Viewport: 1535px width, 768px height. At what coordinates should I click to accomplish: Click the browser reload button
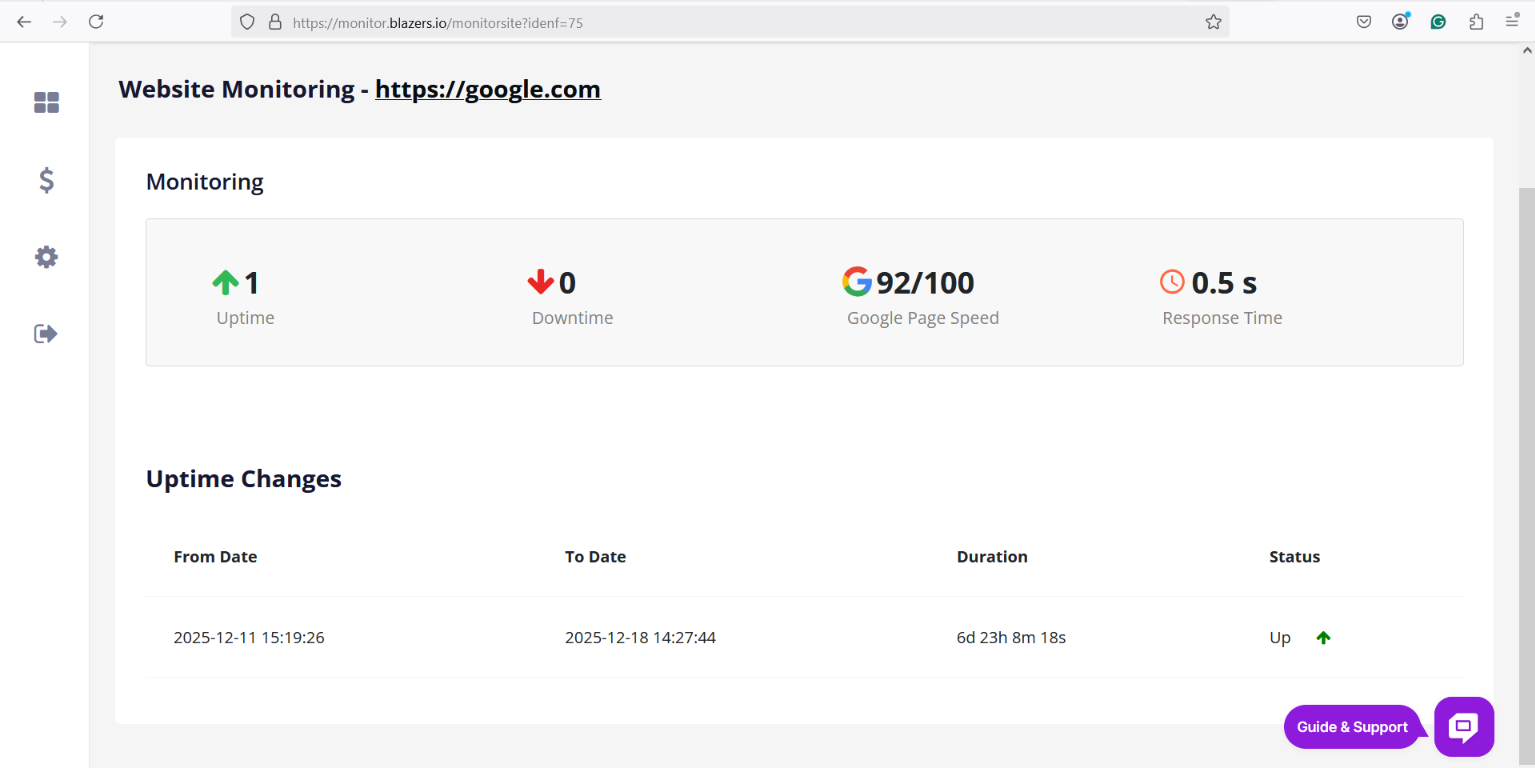[x=96, y=22]
